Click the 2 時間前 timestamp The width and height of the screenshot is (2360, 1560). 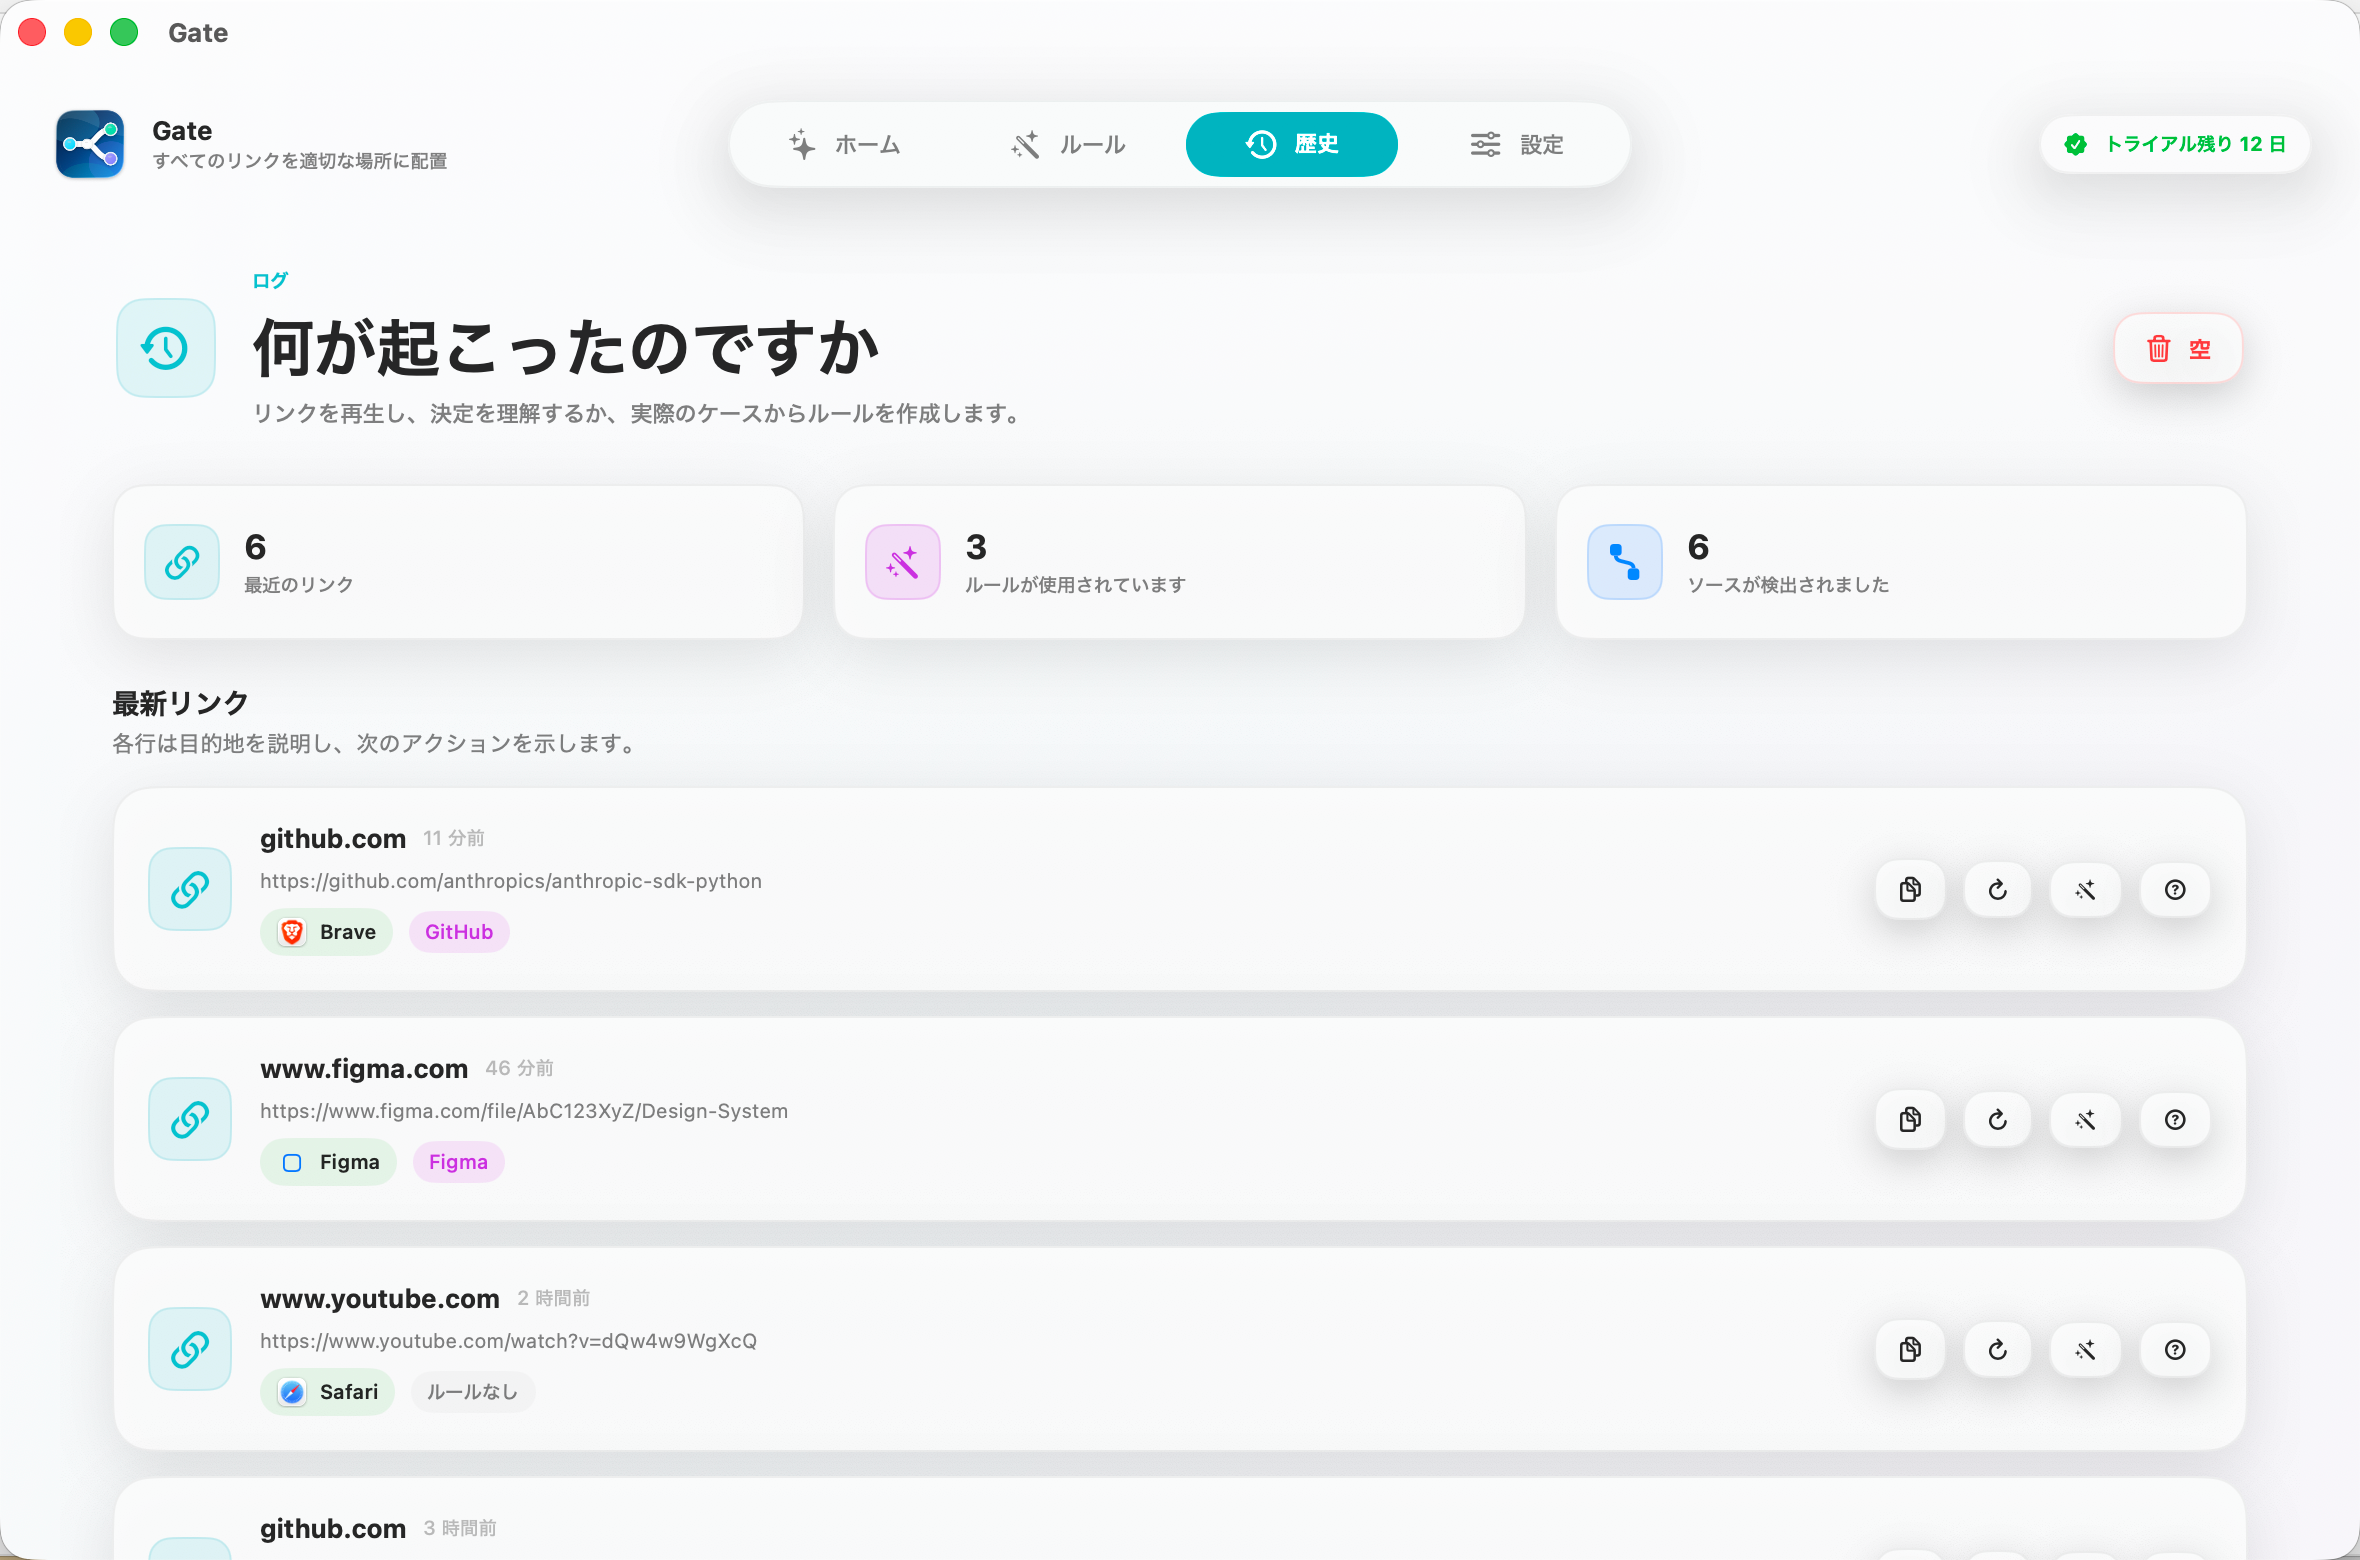554,1298
